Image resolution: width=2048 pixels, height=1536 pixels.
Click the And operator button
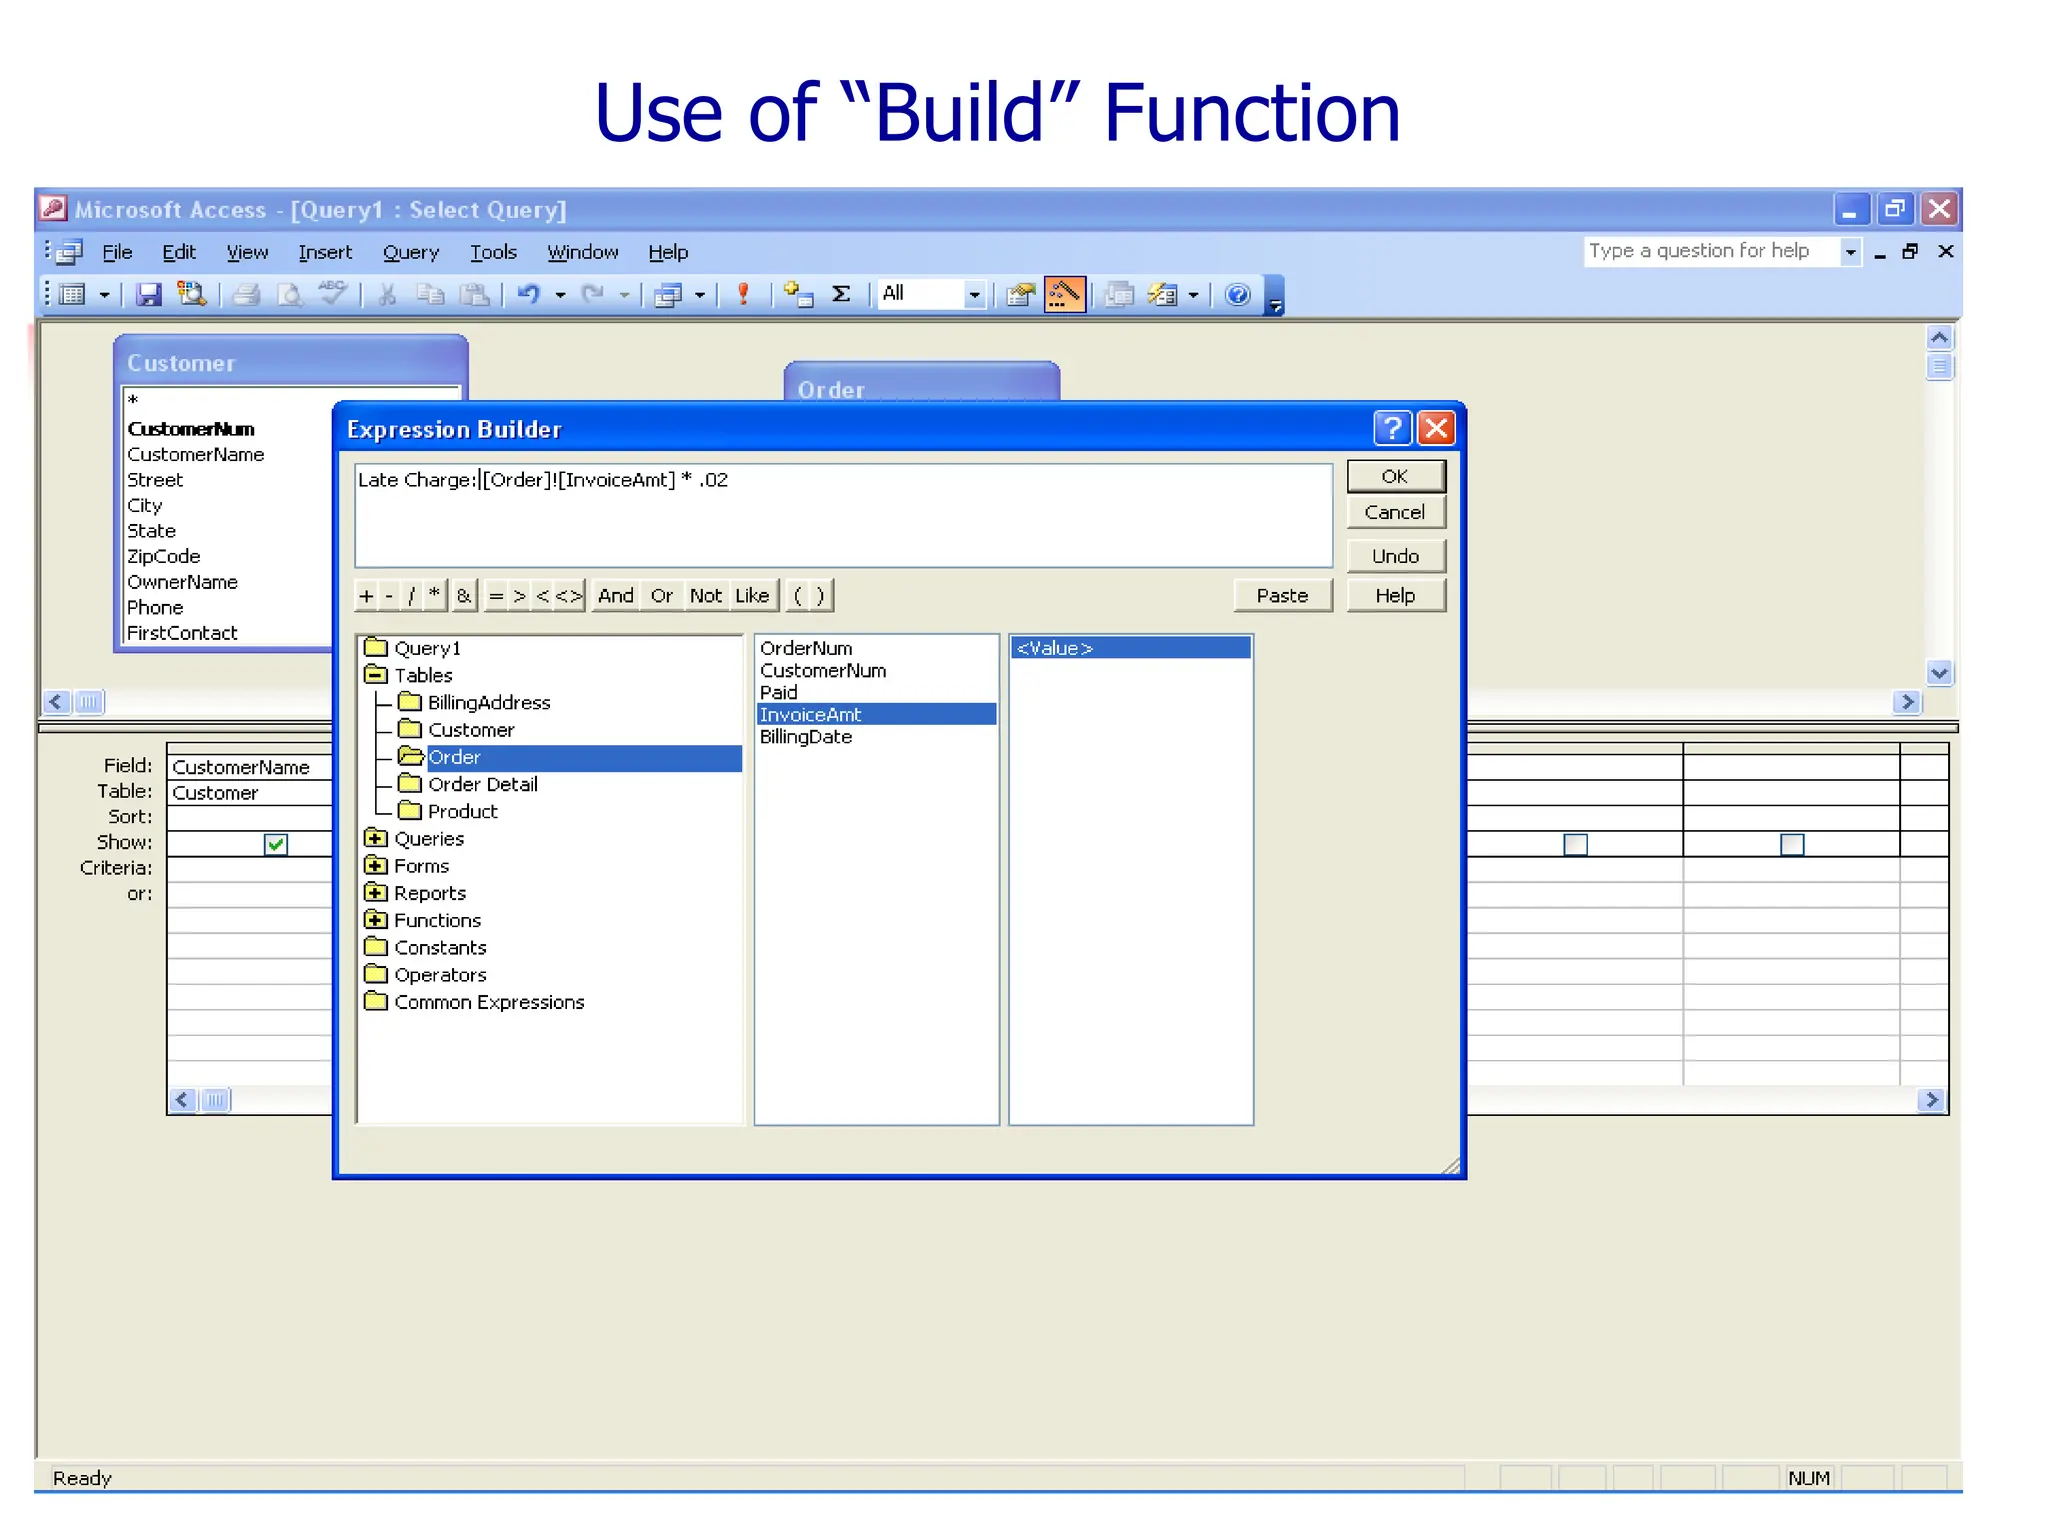(x=616, y=595)
